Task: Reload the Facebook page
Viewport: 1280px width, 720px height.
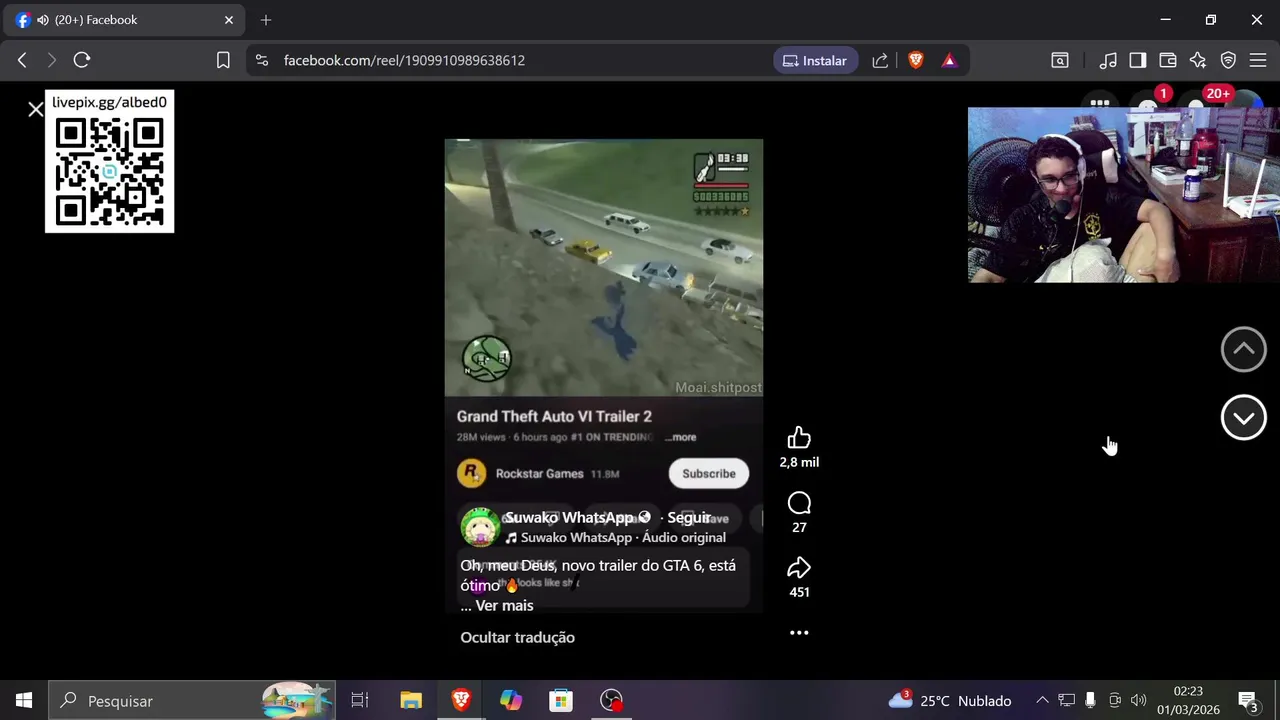Action: point(82,60)
